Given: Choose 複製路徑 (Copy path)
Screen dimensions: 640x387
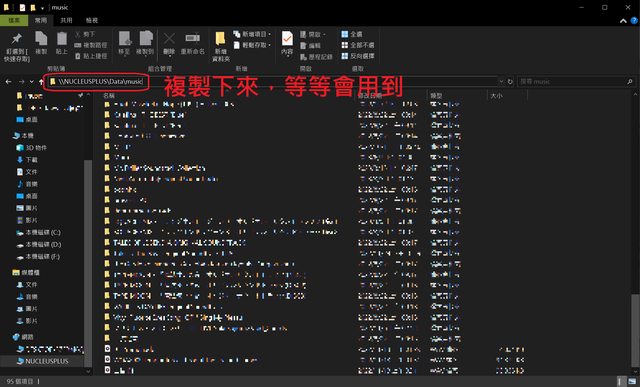Looking at the screenshot, I should [x=91, y=45].
